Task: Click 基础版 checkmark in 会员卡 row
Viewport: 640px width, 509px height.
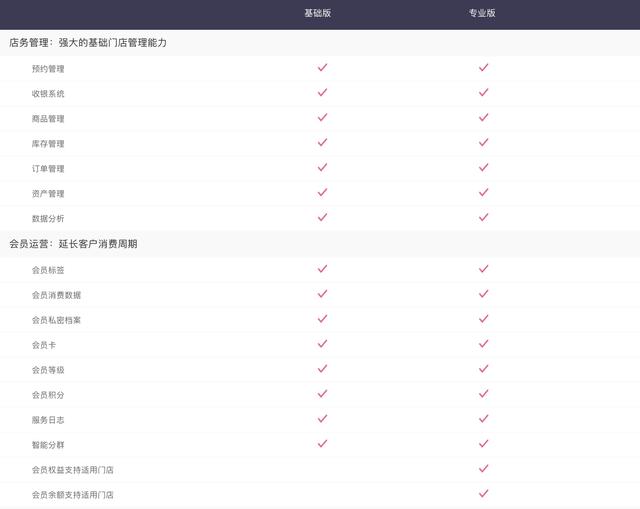Action: (322, 343)
